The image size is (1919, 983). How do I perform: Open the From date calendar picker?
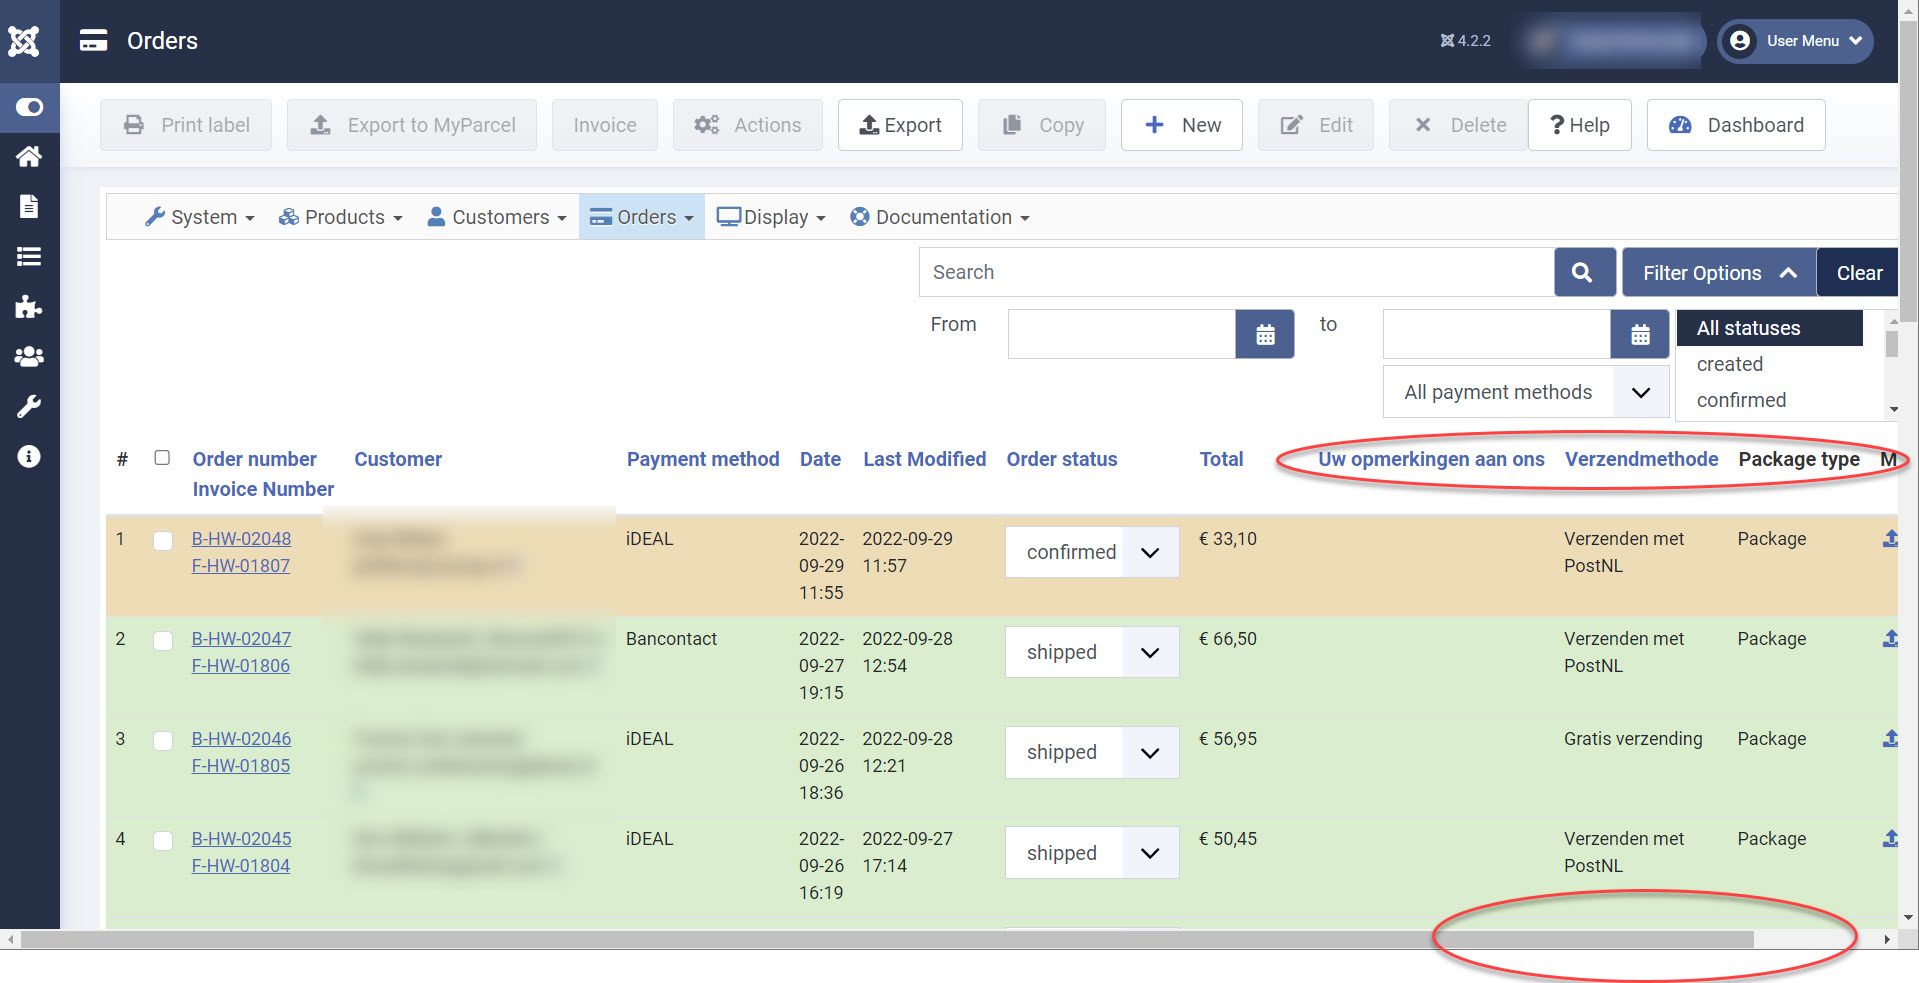1264,335
